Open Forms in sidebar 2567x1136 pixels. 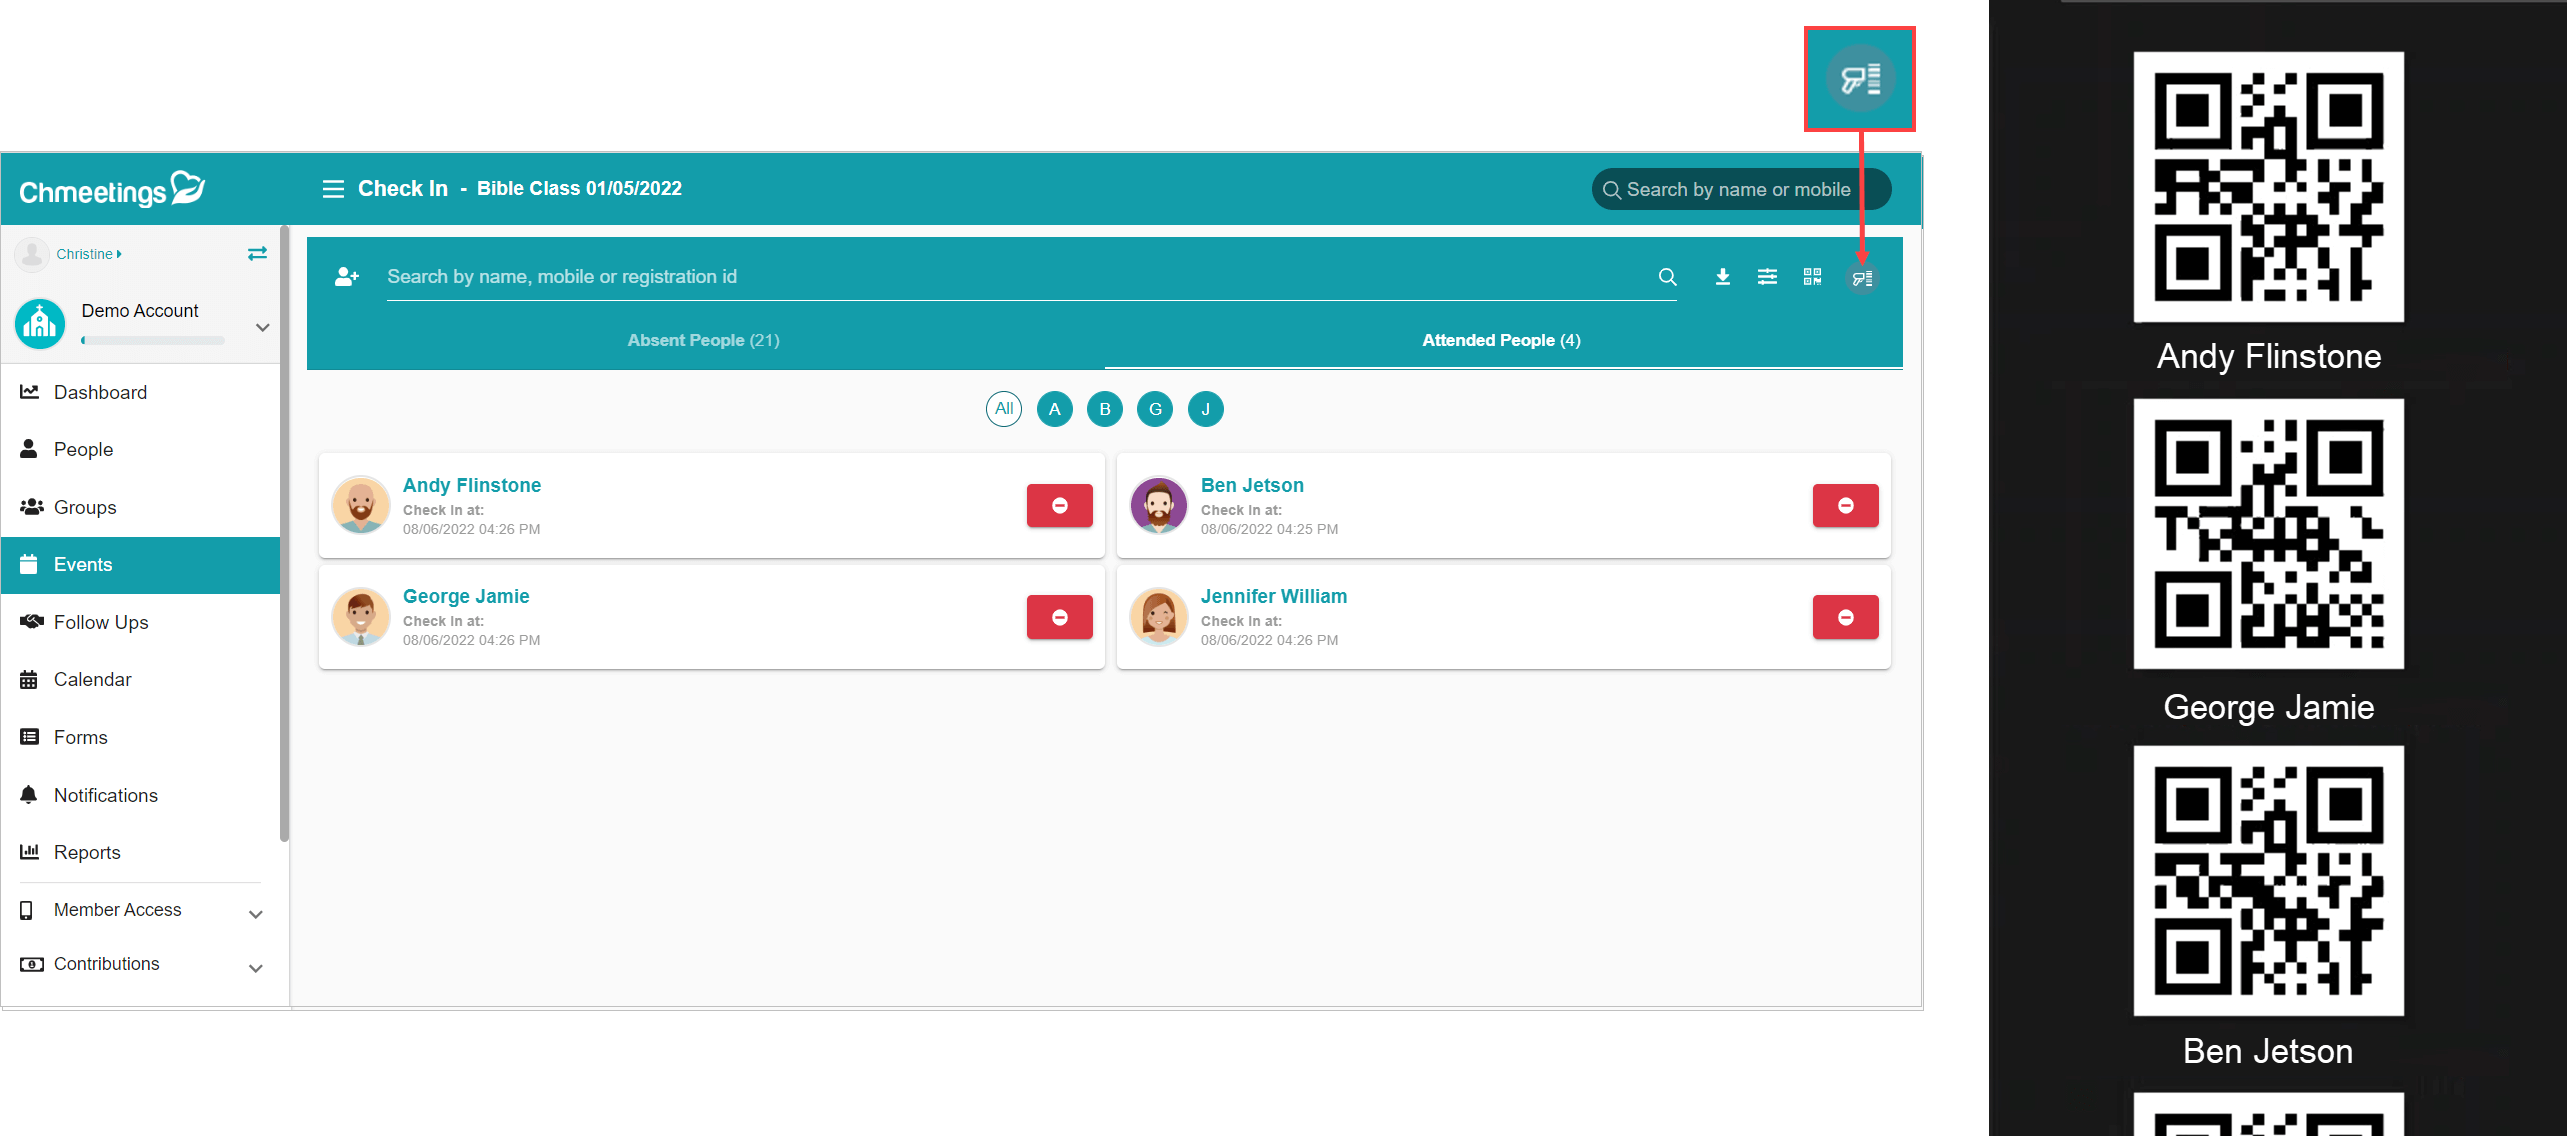coord(141,737)
